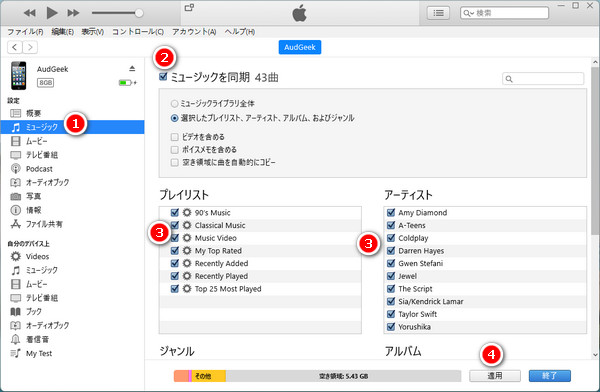
Task: Uncheck the Recently Added playlist
Action: (174, 263)
